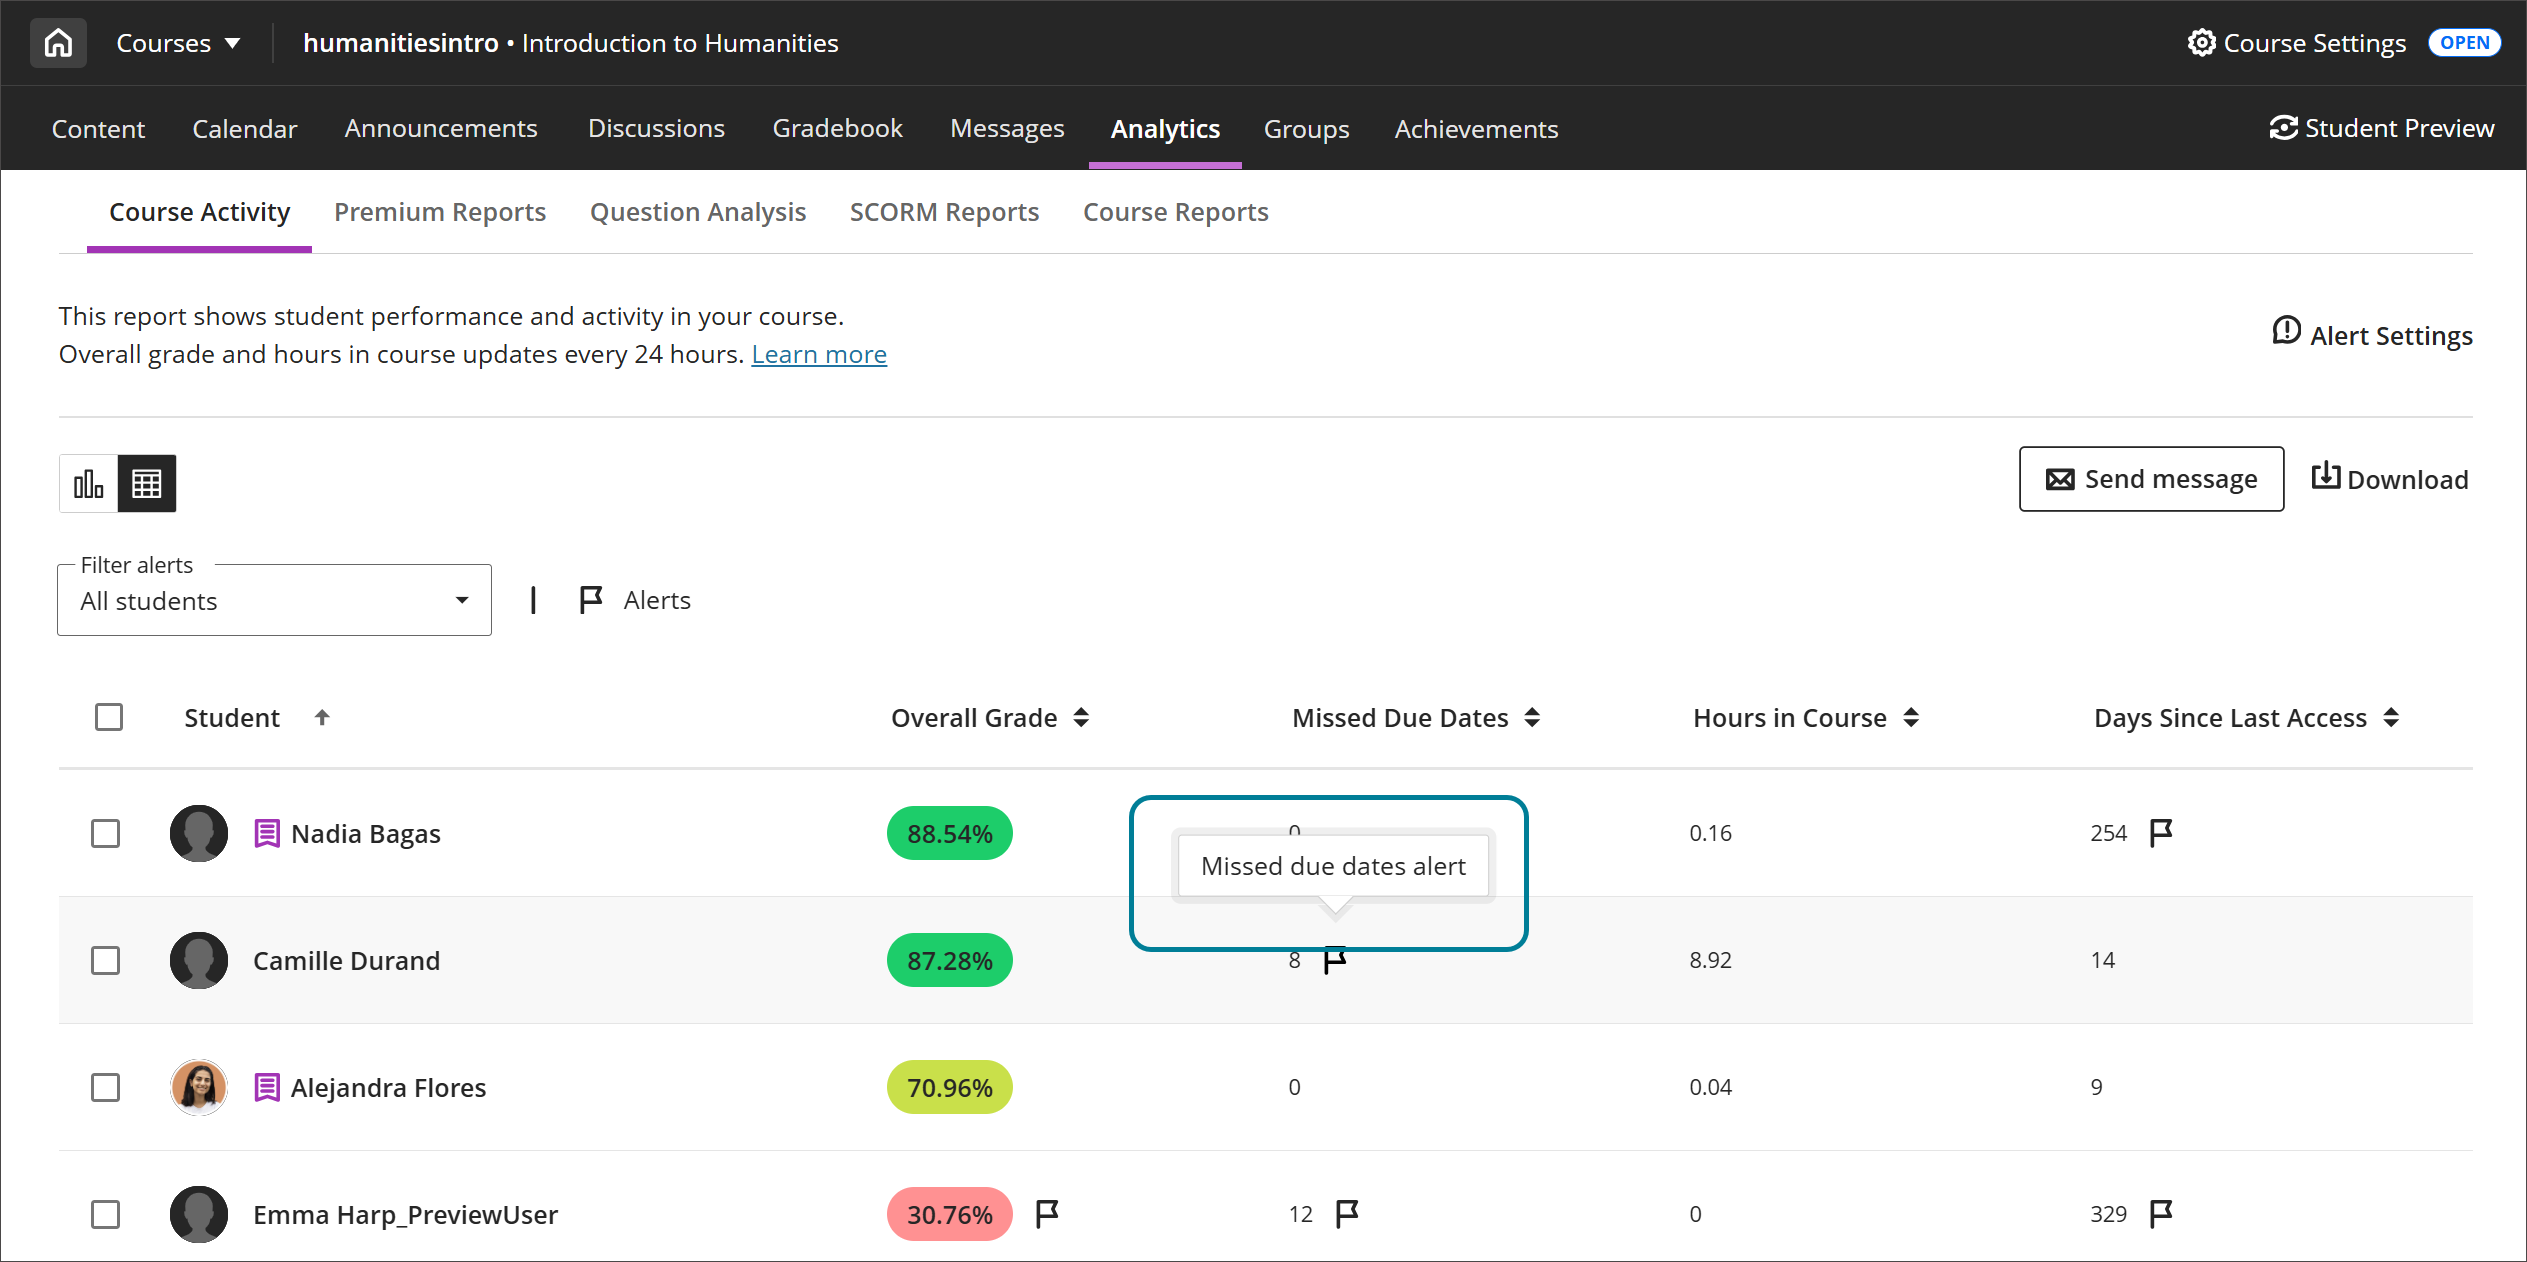Enter Student Preview mode

[2381, 127]
